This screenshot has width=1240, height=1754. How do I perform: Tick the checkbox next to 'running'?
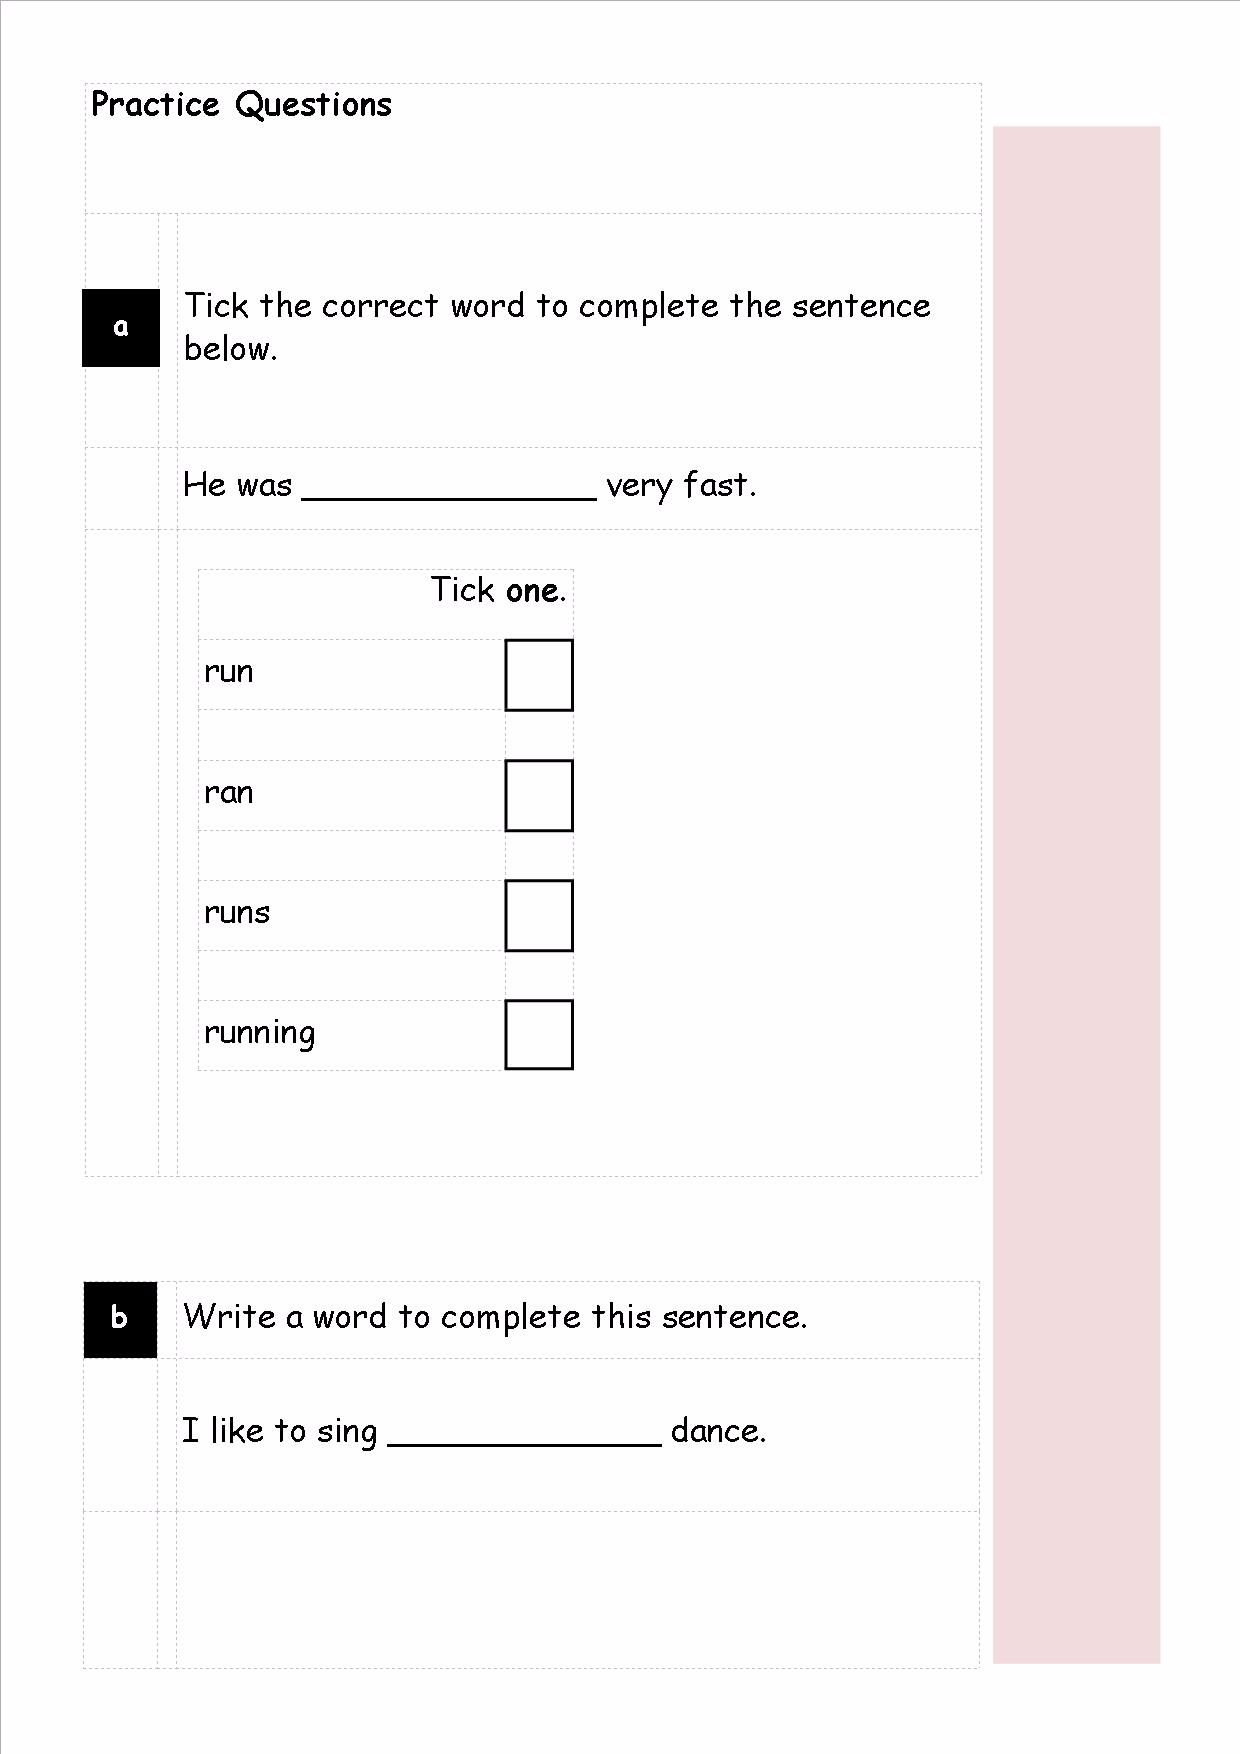539,1035
